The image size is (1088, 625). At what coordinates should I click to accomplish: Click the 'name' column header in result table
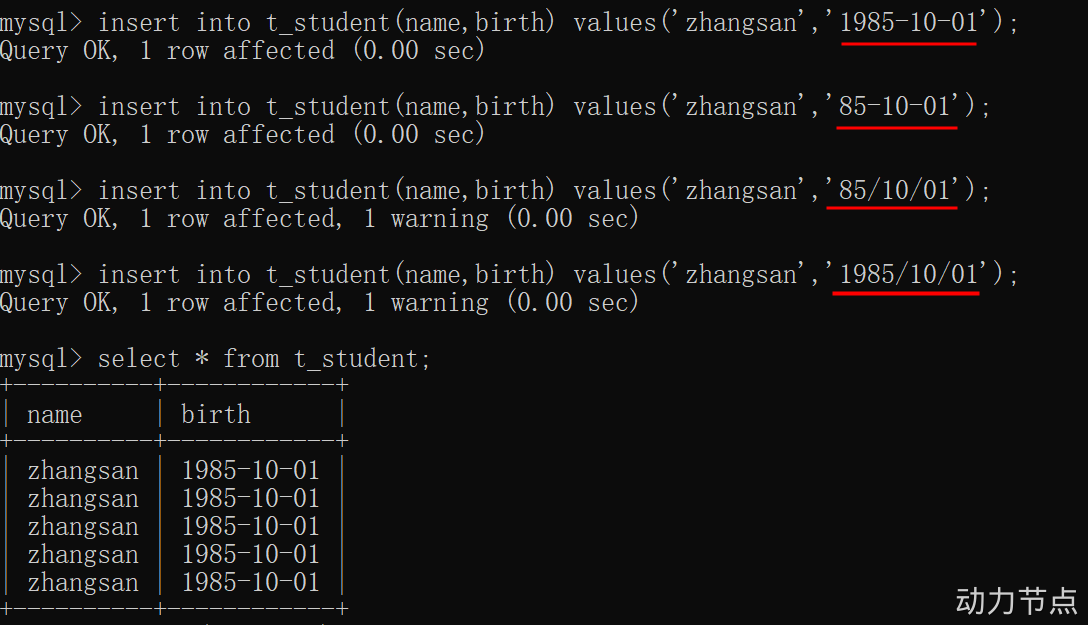[x=55, y=415]
